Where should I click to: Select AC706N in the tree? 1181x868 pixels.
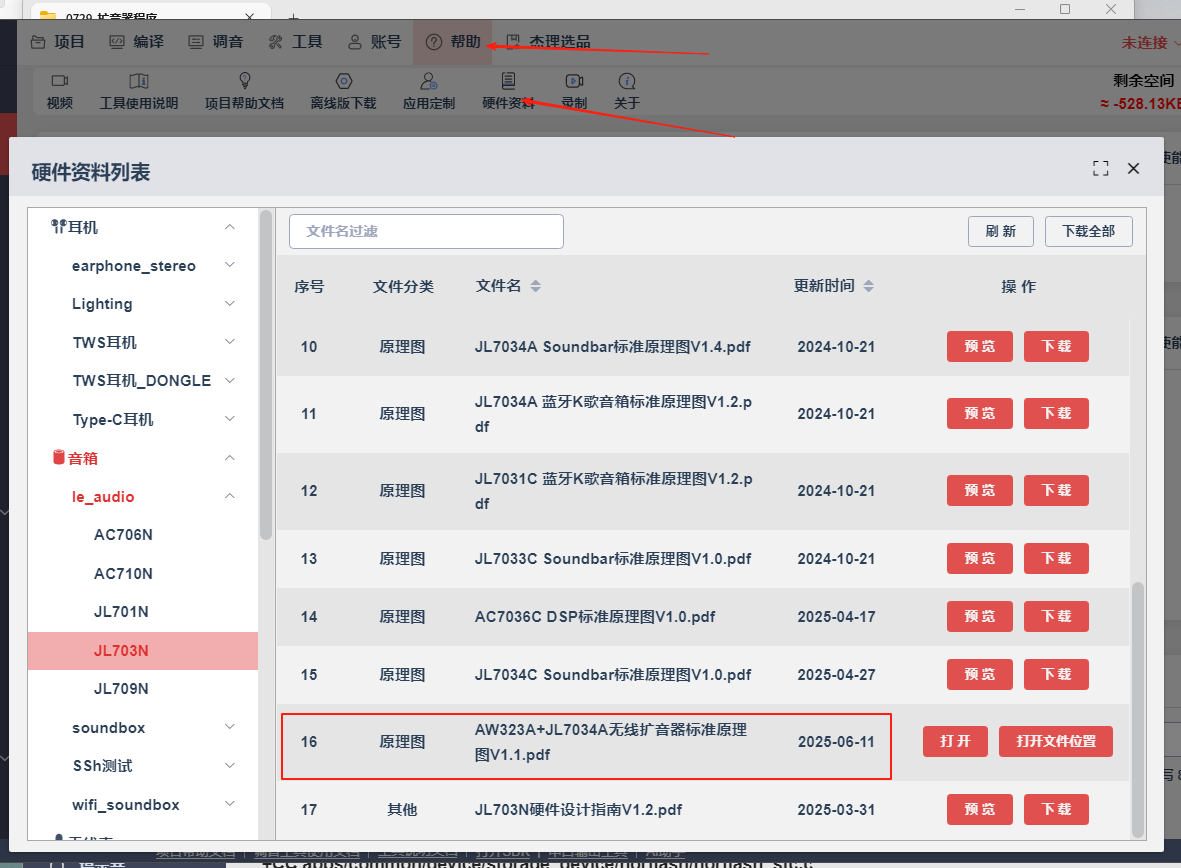pyautogui.click(x=124, y=535)
